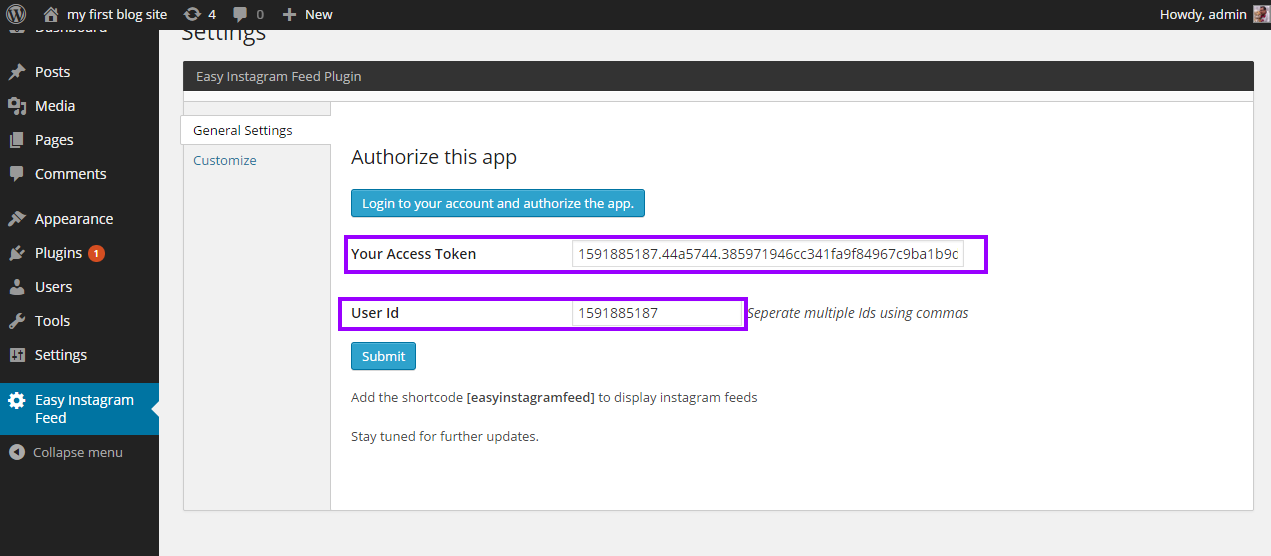Open the comments bubble icon in the admin bar
The image size is (1271, 556).
240,14
